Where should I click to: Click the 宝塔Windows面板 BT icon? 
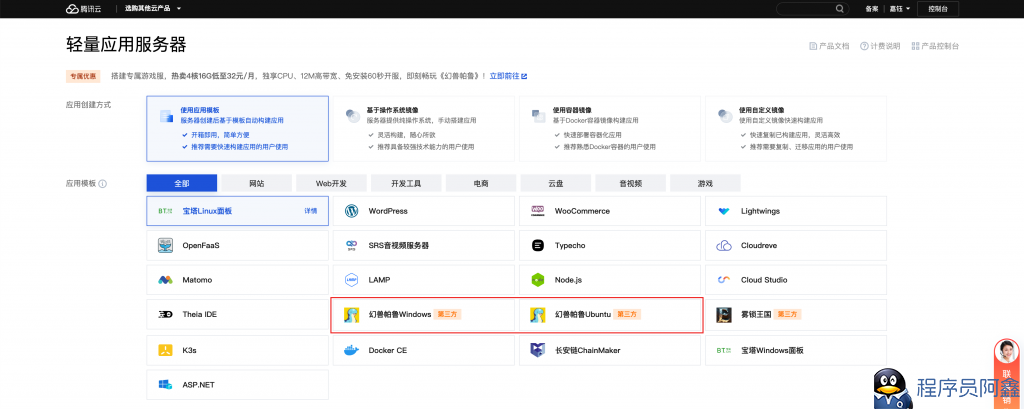[x=724, y=350]
